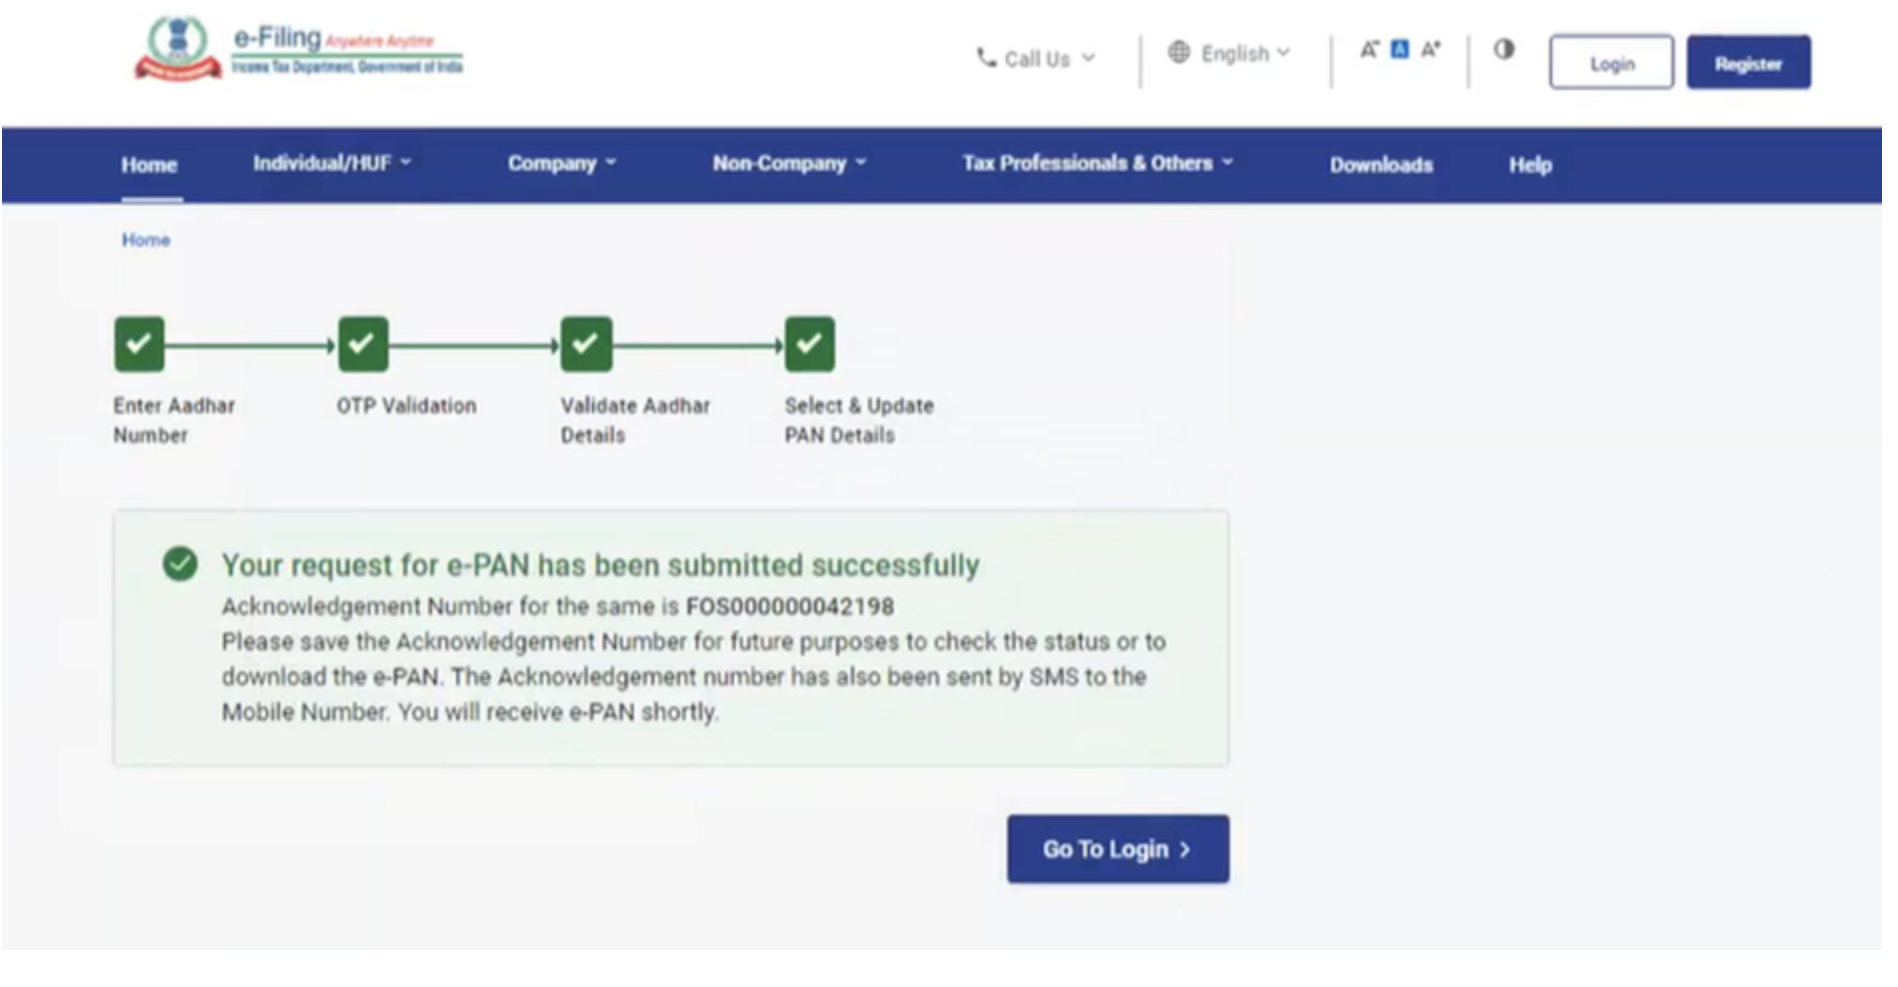Click the Go To Login button
This screenshot has width=1898, height=987.
pos(1118,849)
